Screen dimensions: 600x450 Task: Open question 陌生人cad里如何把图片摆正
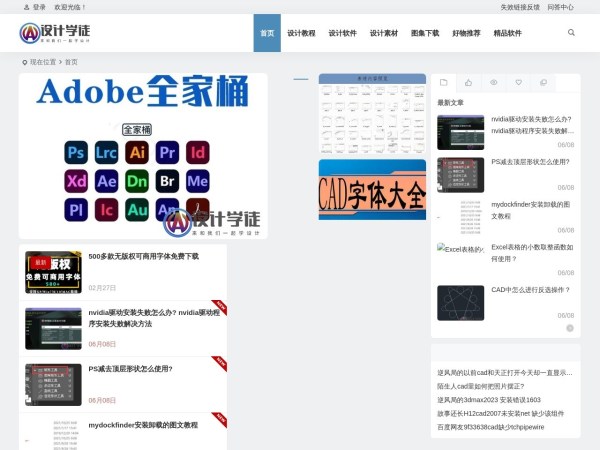click(481, 386)
